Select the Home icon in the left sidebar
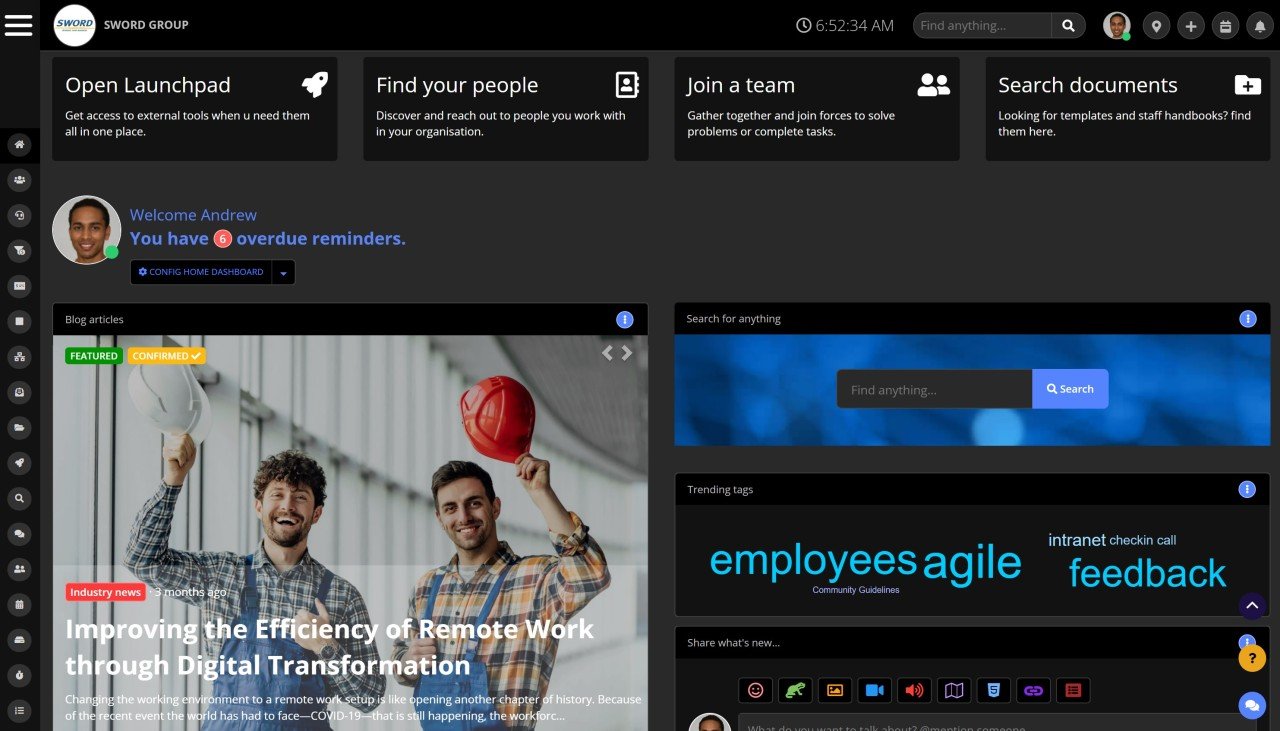Image resolution: width=1280 pixels, height=731 pixels. pos(19,144)
